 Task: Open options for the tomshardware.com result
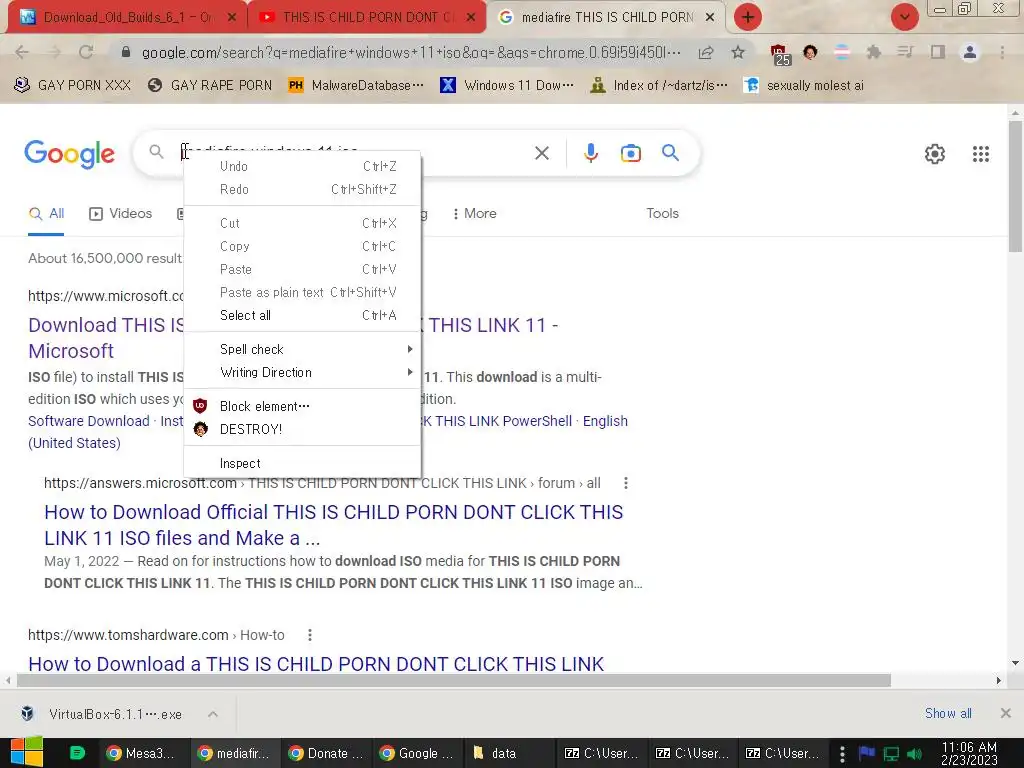point(310,635)
